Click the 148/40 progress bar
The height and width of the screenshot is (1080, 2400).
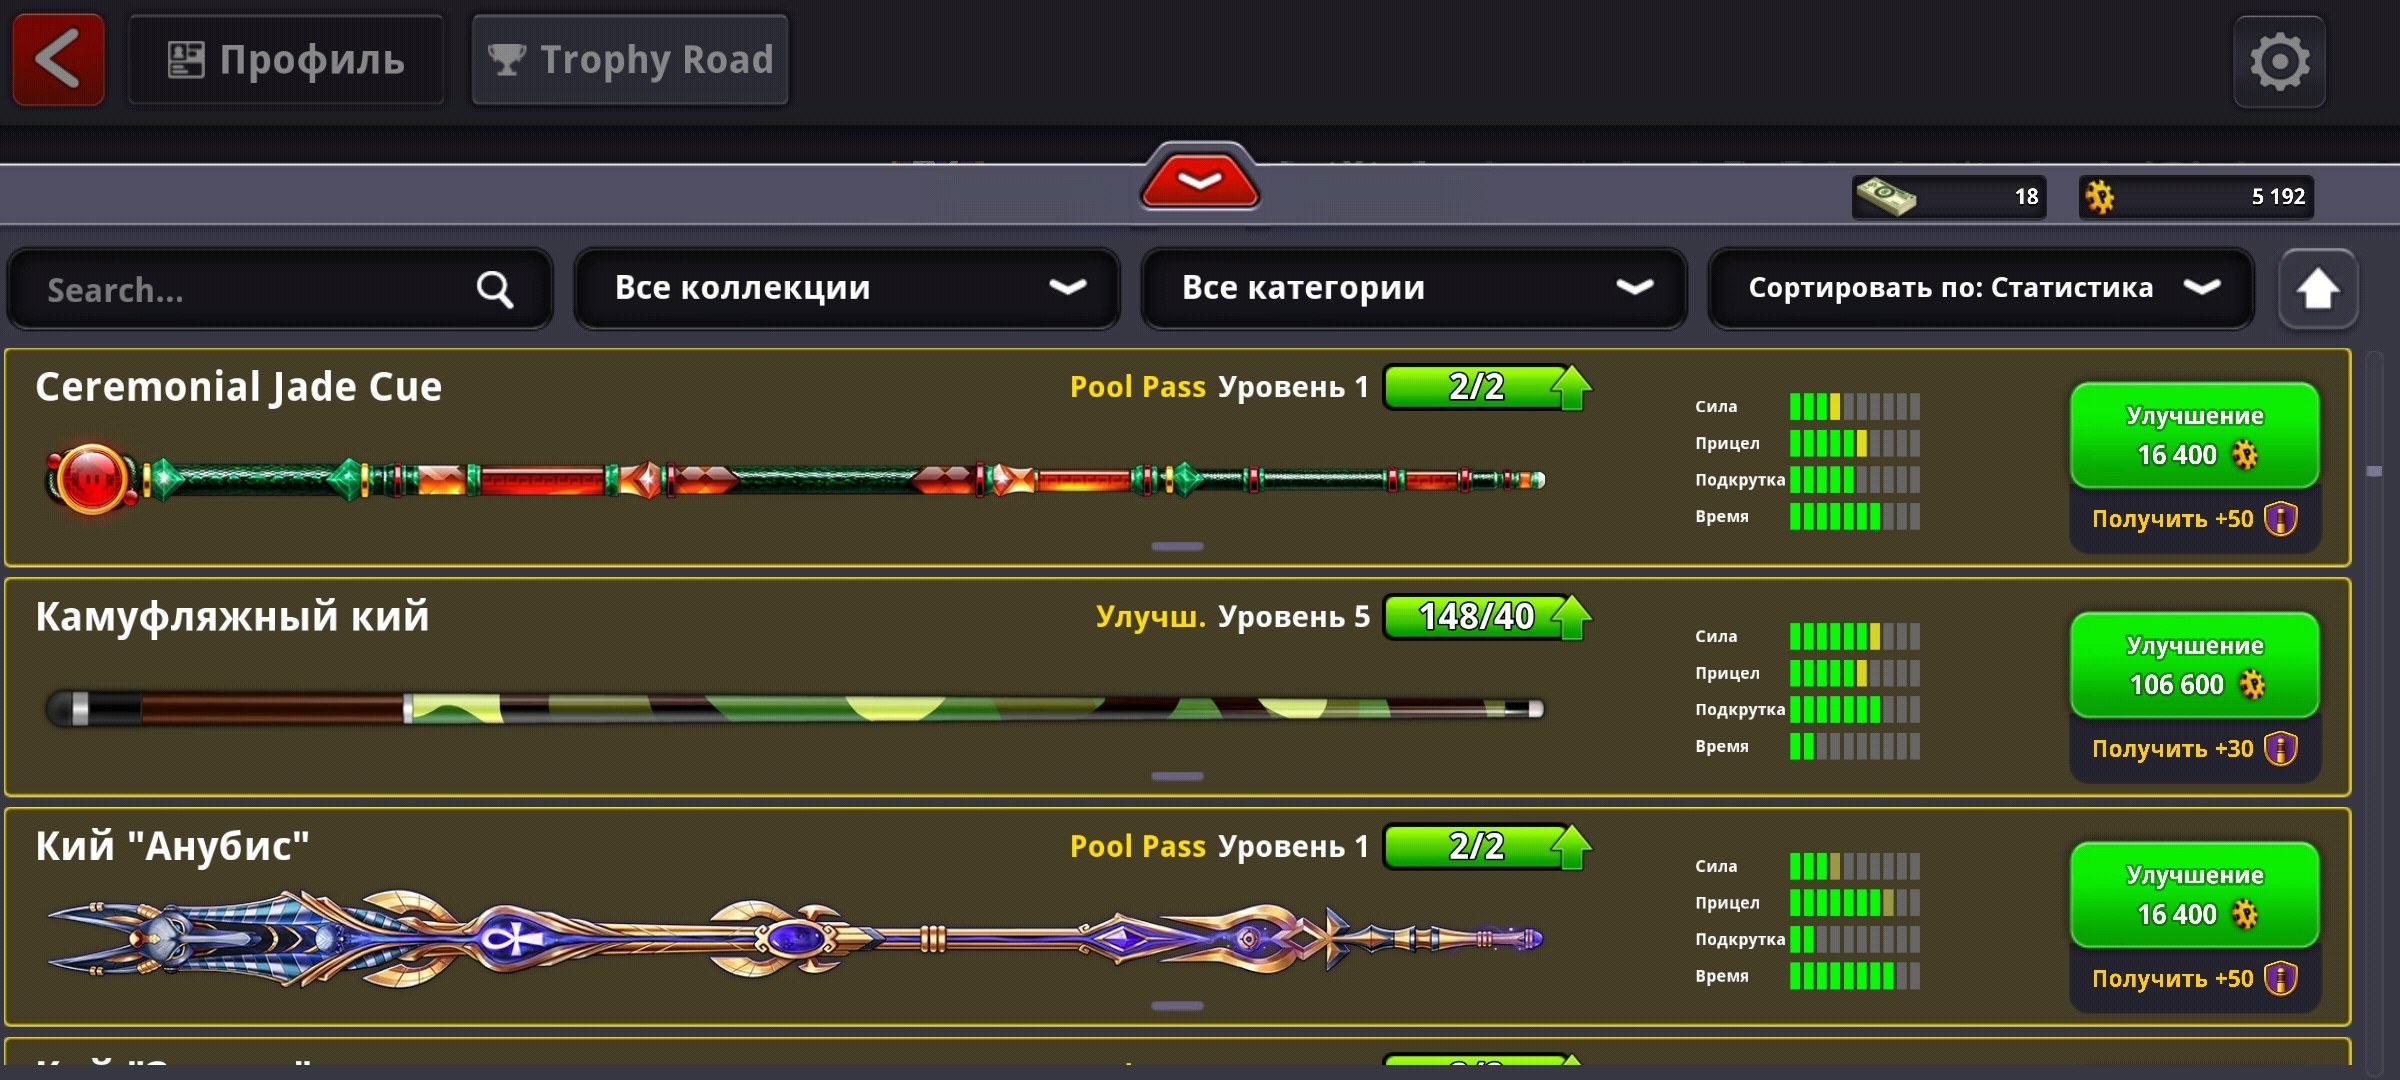click(1477, 617)
